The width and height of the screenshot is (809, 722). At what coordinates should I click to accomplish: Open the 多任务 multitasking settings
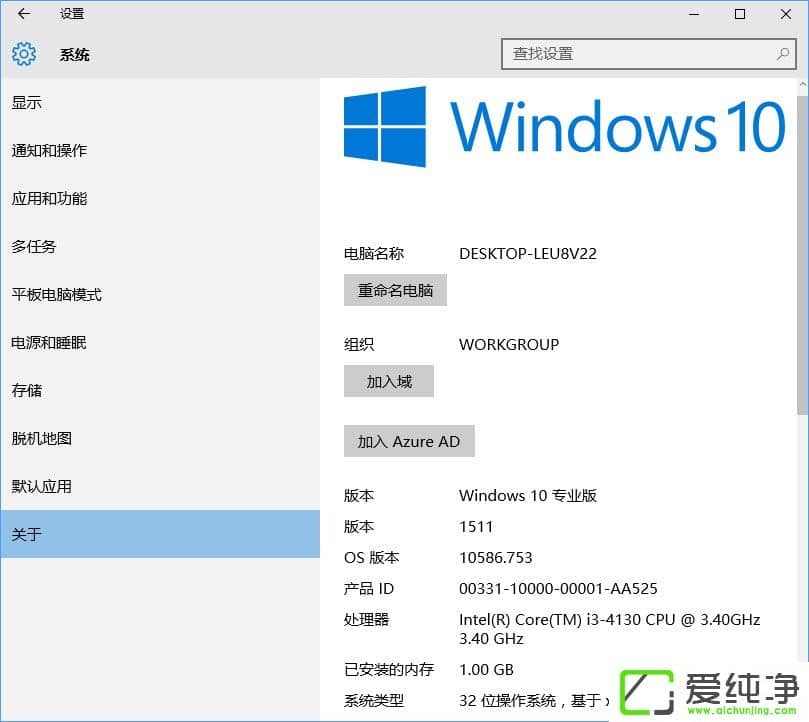(35, 246)
